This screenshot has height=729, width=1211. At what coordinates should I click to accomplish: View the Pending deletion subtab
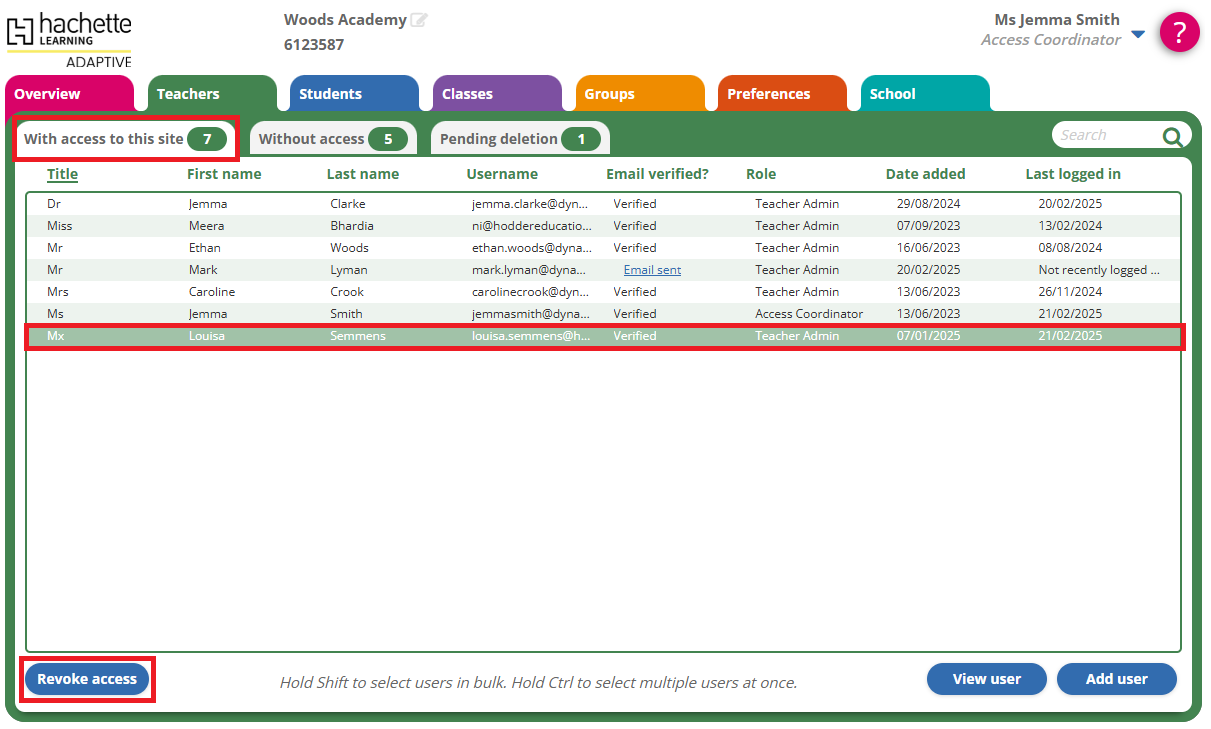coord(519,139)
